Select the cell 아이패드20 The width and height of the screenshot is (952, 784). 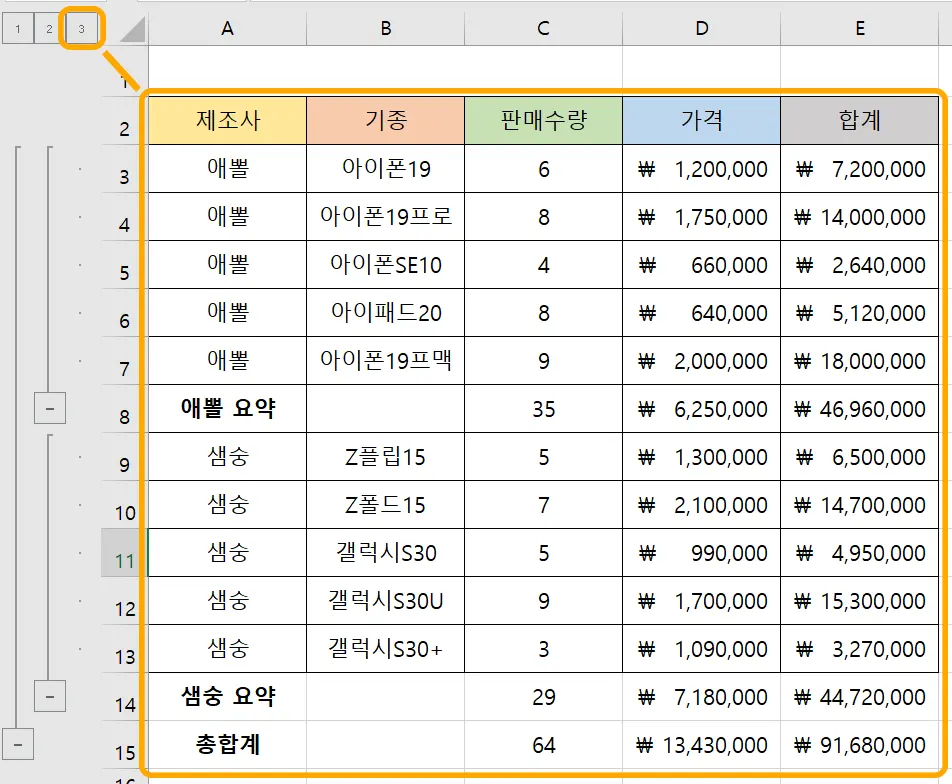click(386, 313)
